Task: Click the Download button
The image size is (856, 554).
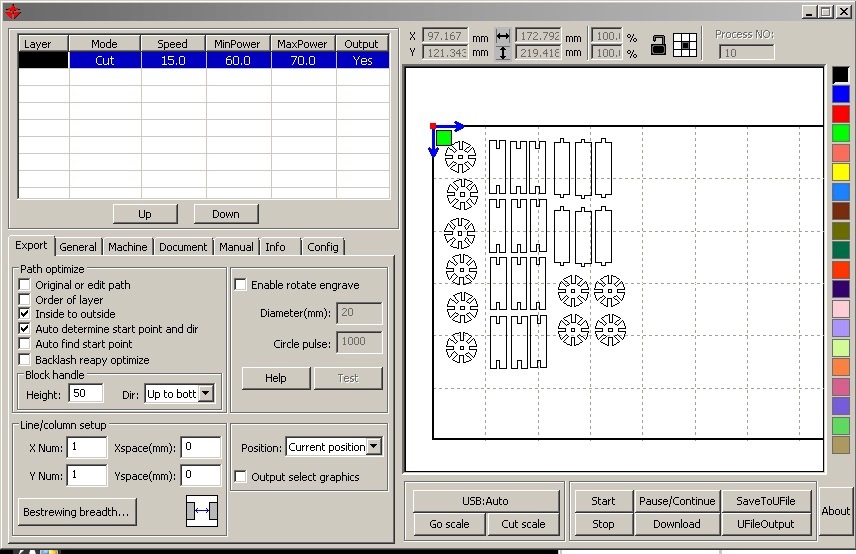Action: pos(677,524)
